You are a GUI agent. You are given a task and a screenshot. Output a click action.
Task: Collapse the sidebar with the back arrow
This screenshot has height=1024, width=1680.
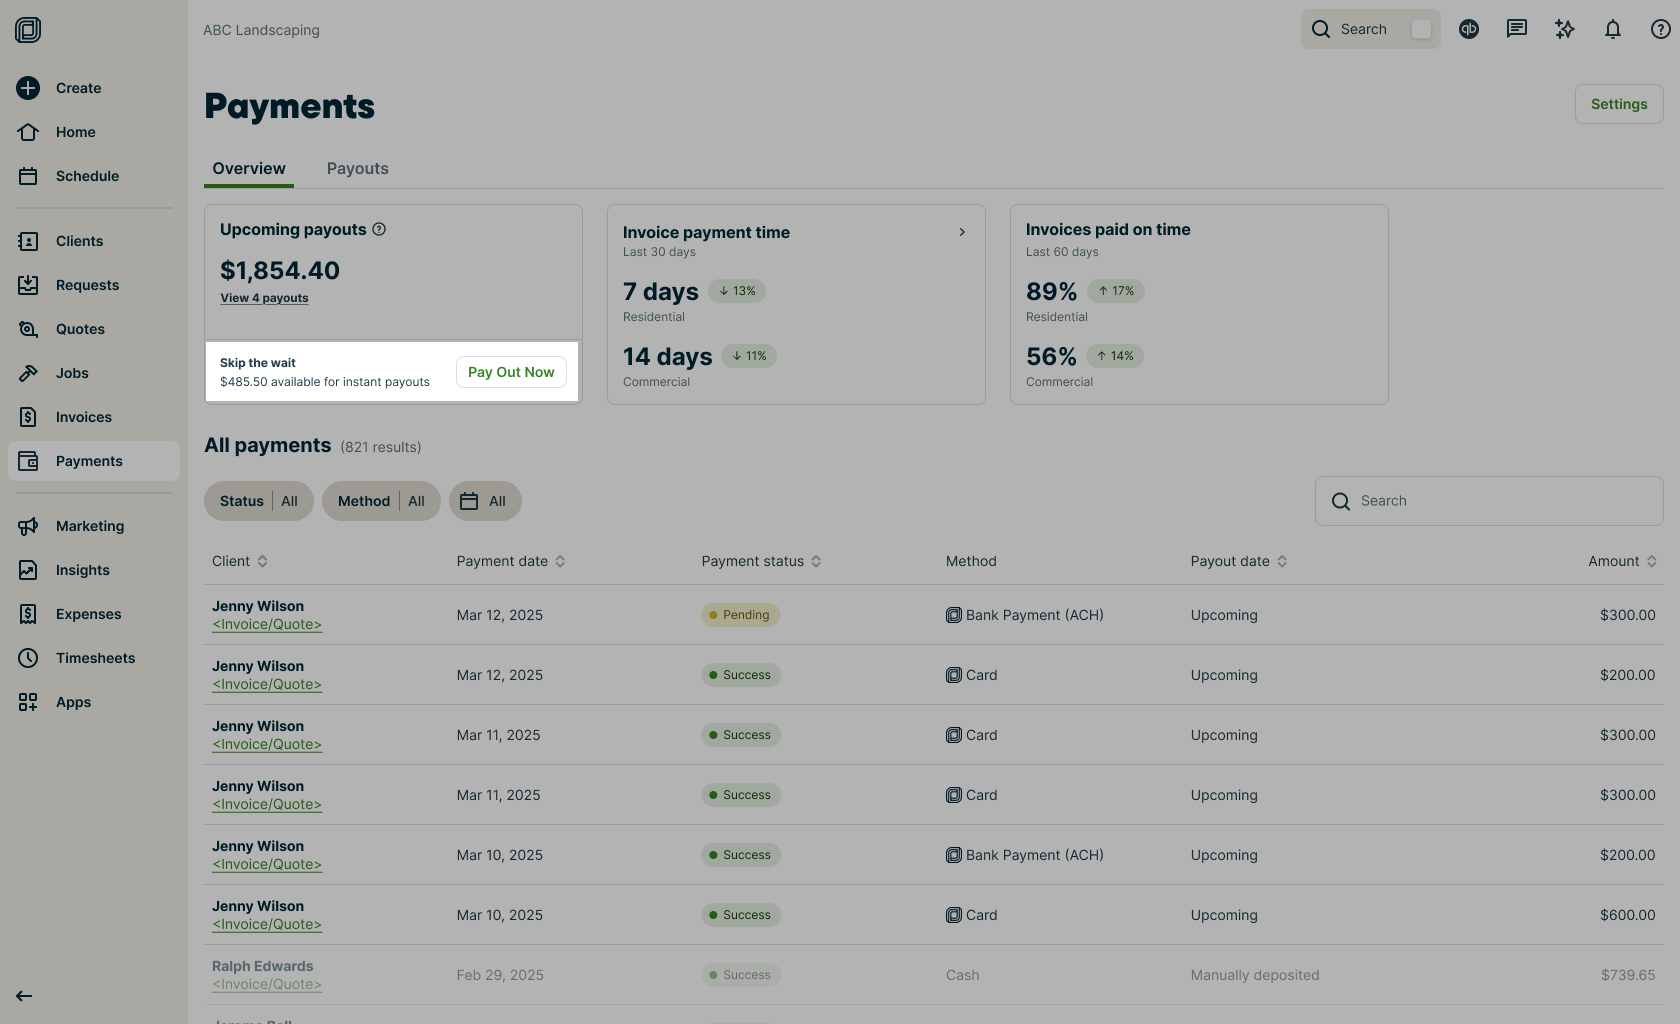24,995
